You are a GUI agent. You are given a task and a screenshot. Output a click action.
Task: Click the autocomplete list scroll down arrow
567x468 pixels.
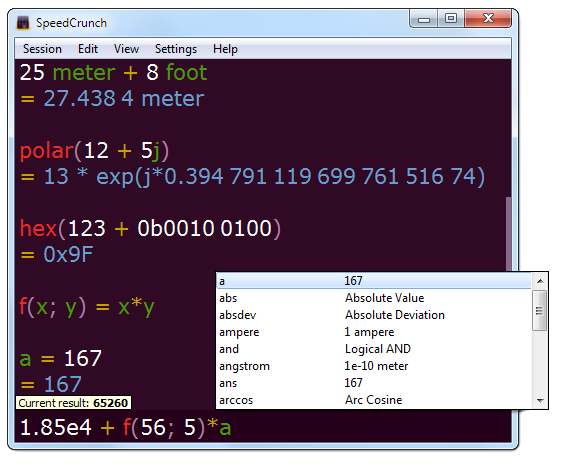tap(540, 400)
